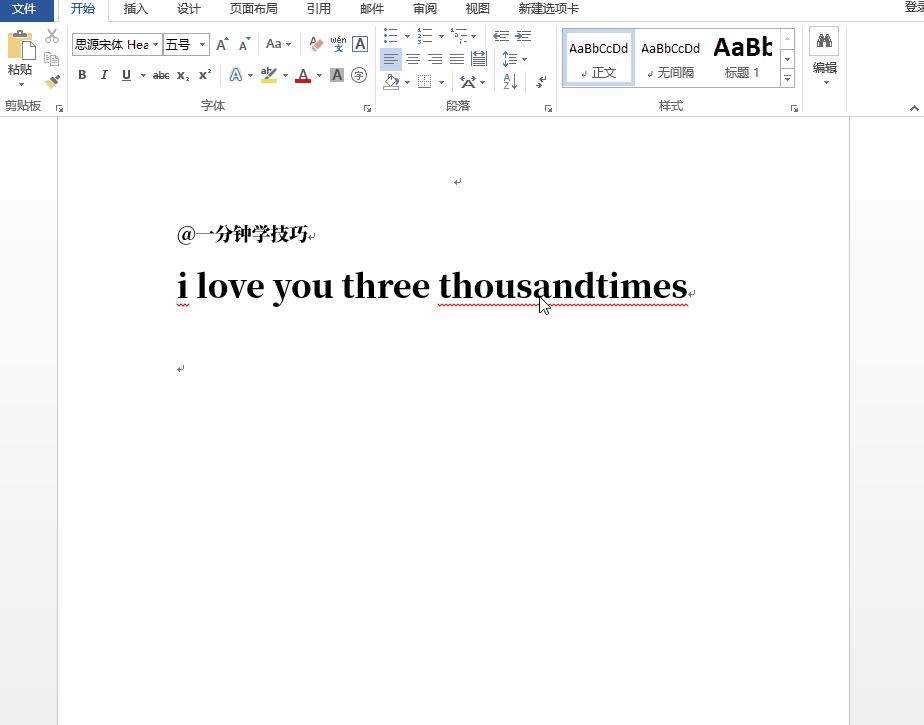
Task: Apply character shading gray A icon
Action: [336, 75]
